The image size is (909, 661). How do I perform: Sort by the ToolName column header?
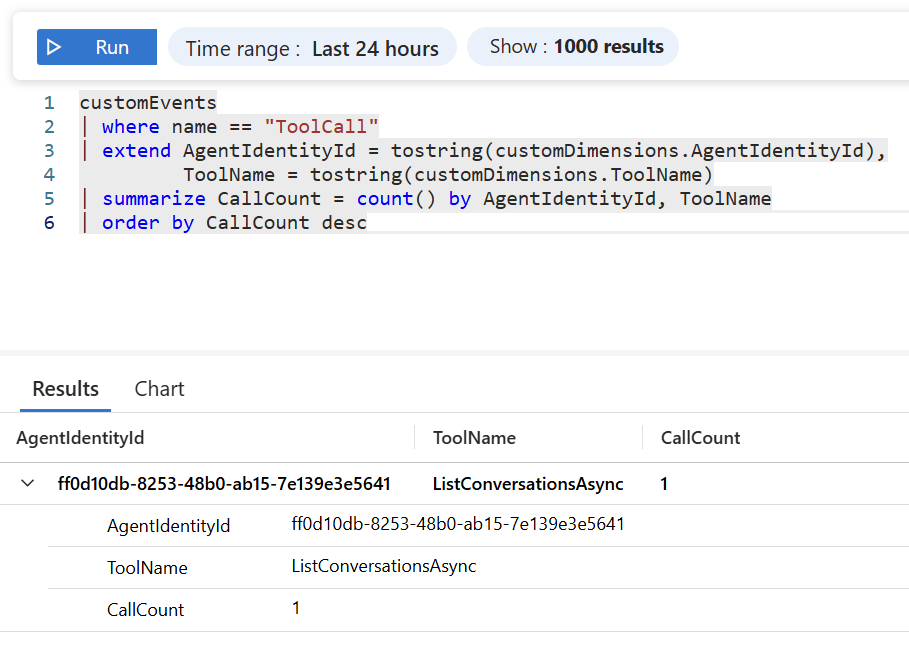pos(477,438)
